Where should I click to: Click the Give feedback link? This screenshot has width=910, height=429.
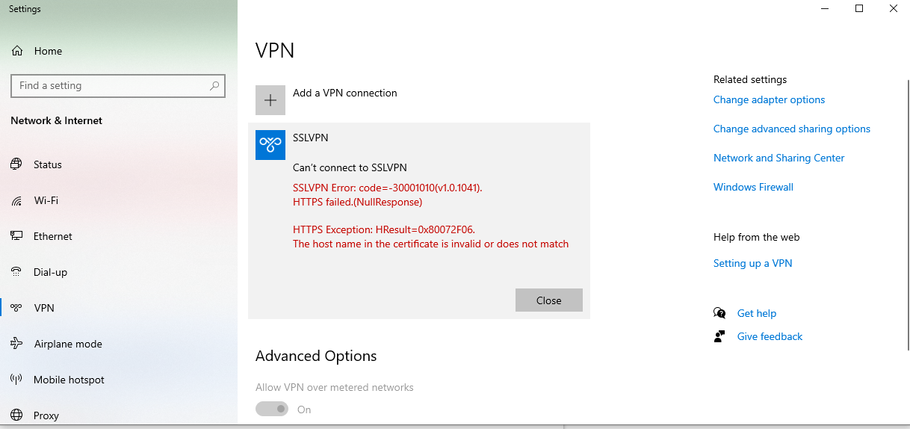[769, 337]
